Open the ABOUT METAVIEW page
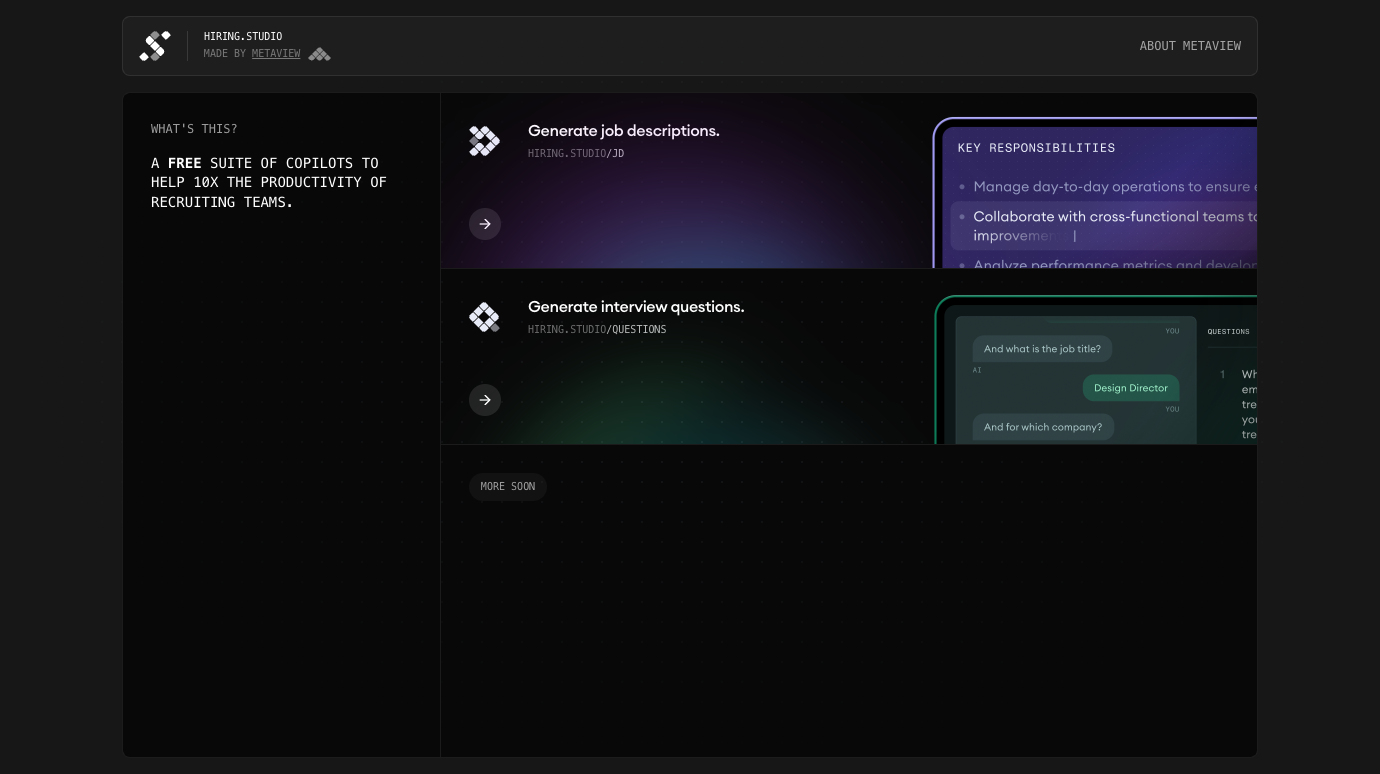The image size is (1380, 774). 1190,45
